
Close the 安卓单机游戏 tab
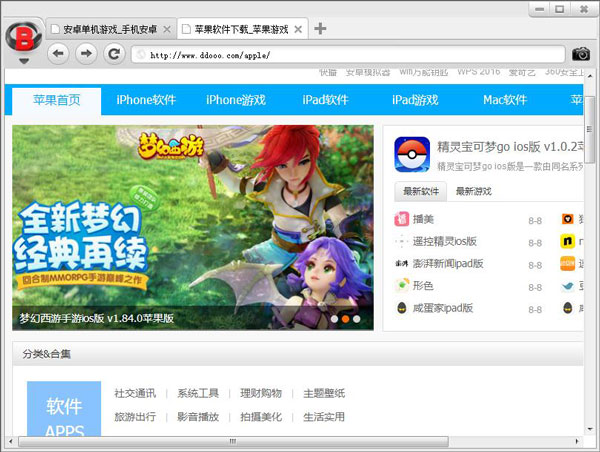click(x=167, y=29)
